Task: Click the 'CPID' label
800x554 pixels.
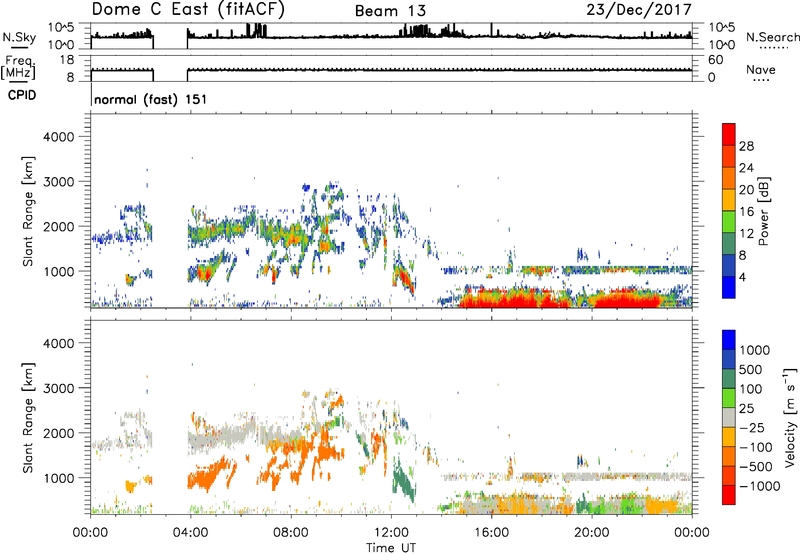Action: [x=22, y=95]
